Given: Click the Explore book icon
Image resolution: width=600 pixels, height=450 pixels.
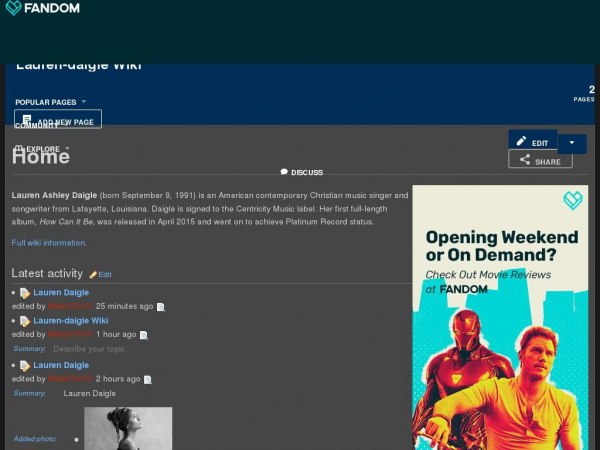Looking at the screenshot, I should coord(19,148).
